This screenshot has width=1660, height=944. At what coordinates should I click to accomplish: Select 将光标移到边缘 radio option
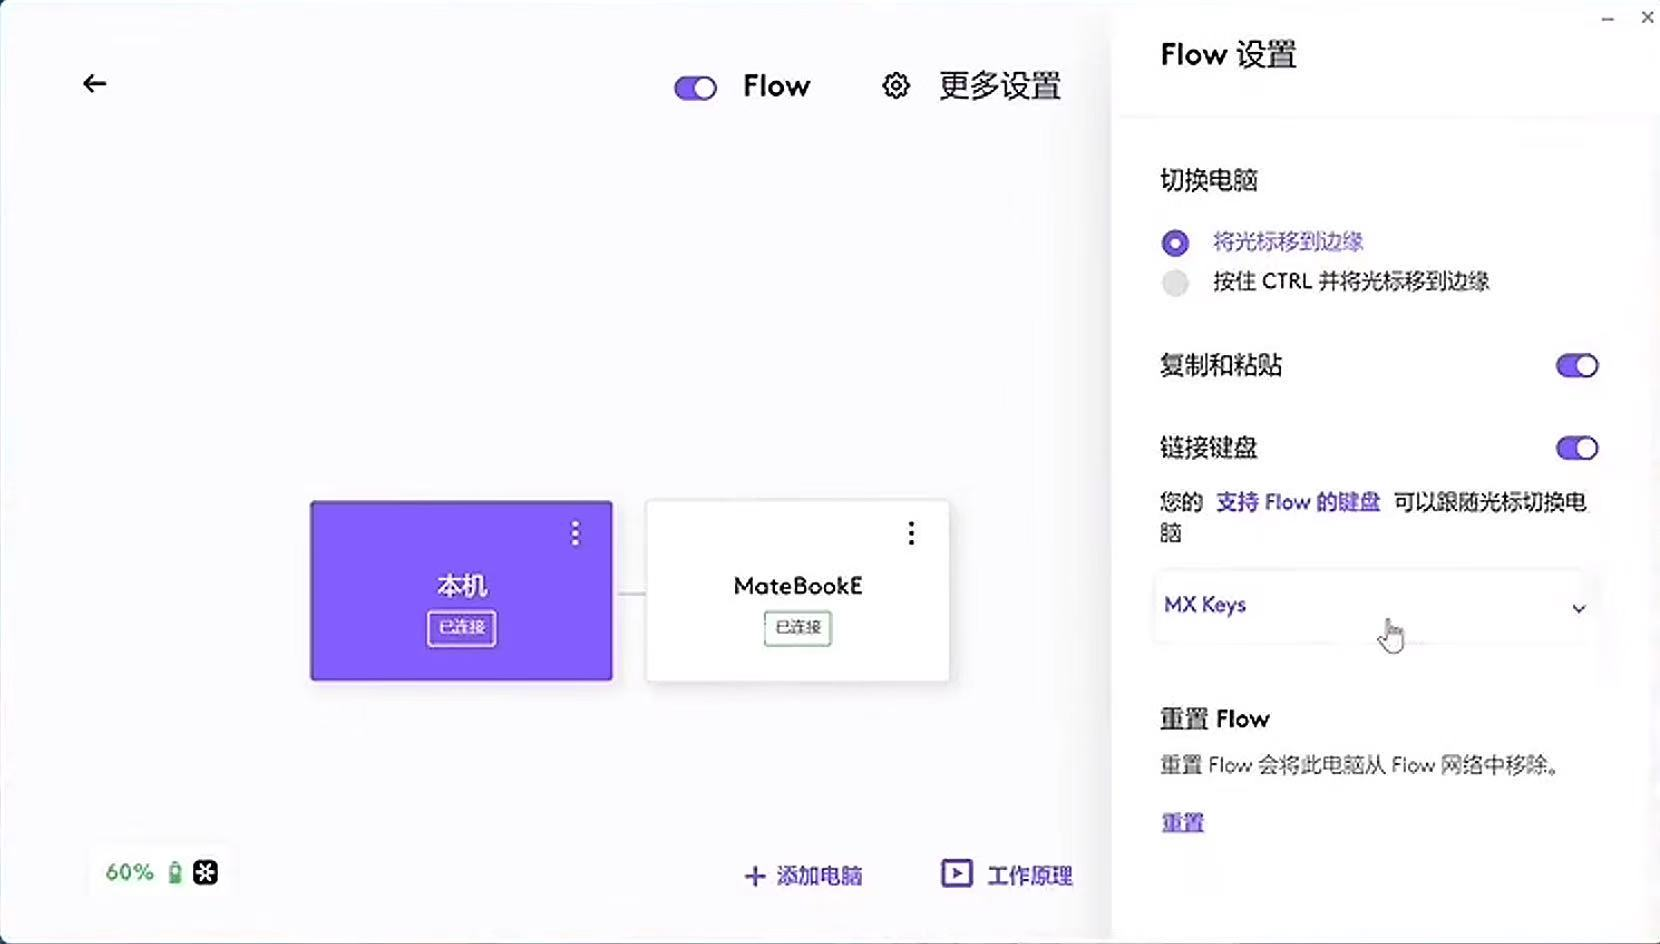1175,242
